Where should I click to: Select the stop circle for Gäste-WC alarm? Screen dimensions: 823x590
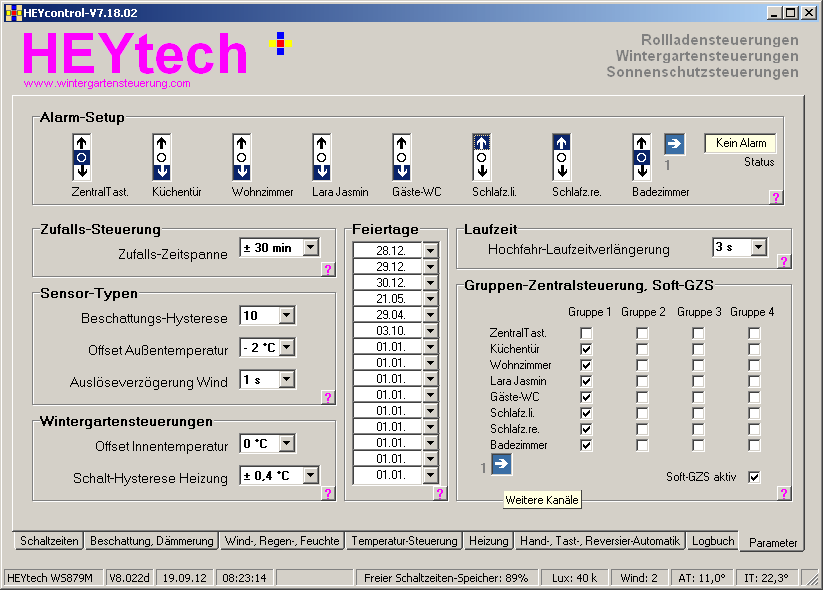pyautogui.click(x=402, y=157)
